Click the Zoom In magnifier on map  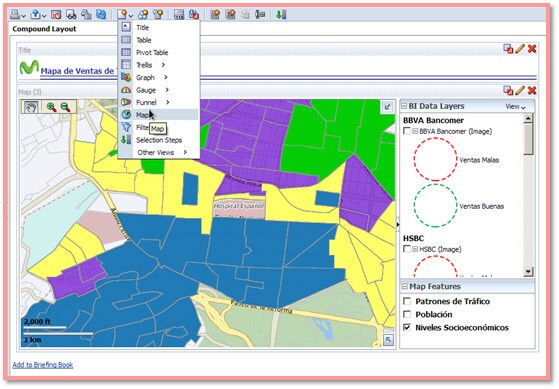(52, 107)
